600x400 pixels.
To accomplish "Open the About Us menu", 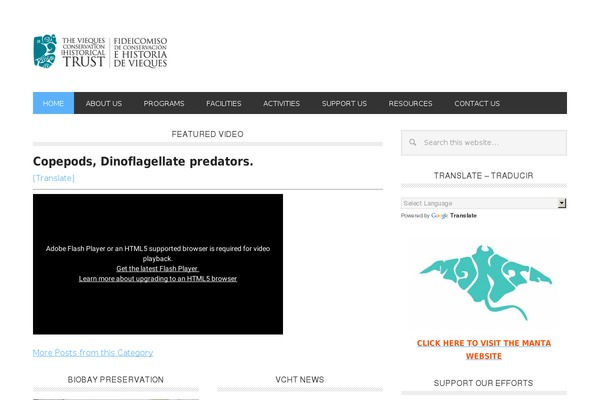I will [104, 103].
